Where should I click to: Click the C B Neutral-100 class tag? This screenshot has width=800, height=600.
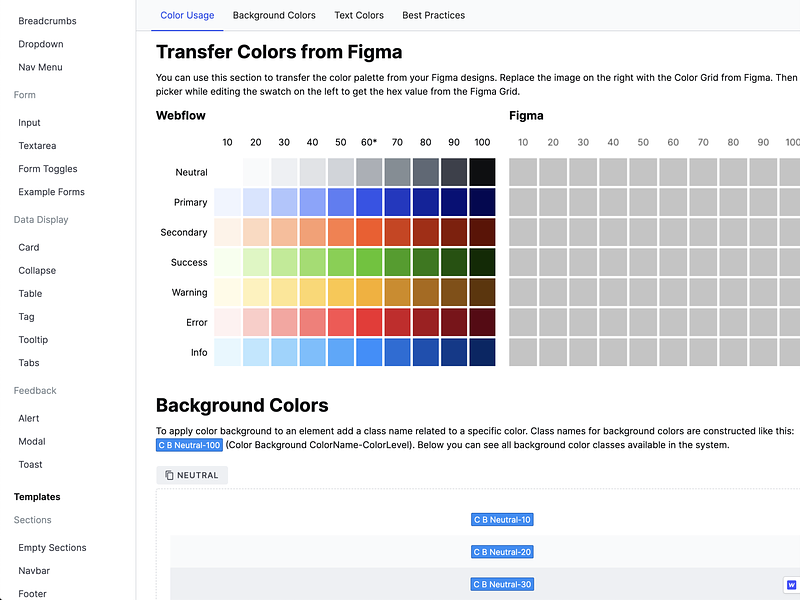(x=189, y=445)
